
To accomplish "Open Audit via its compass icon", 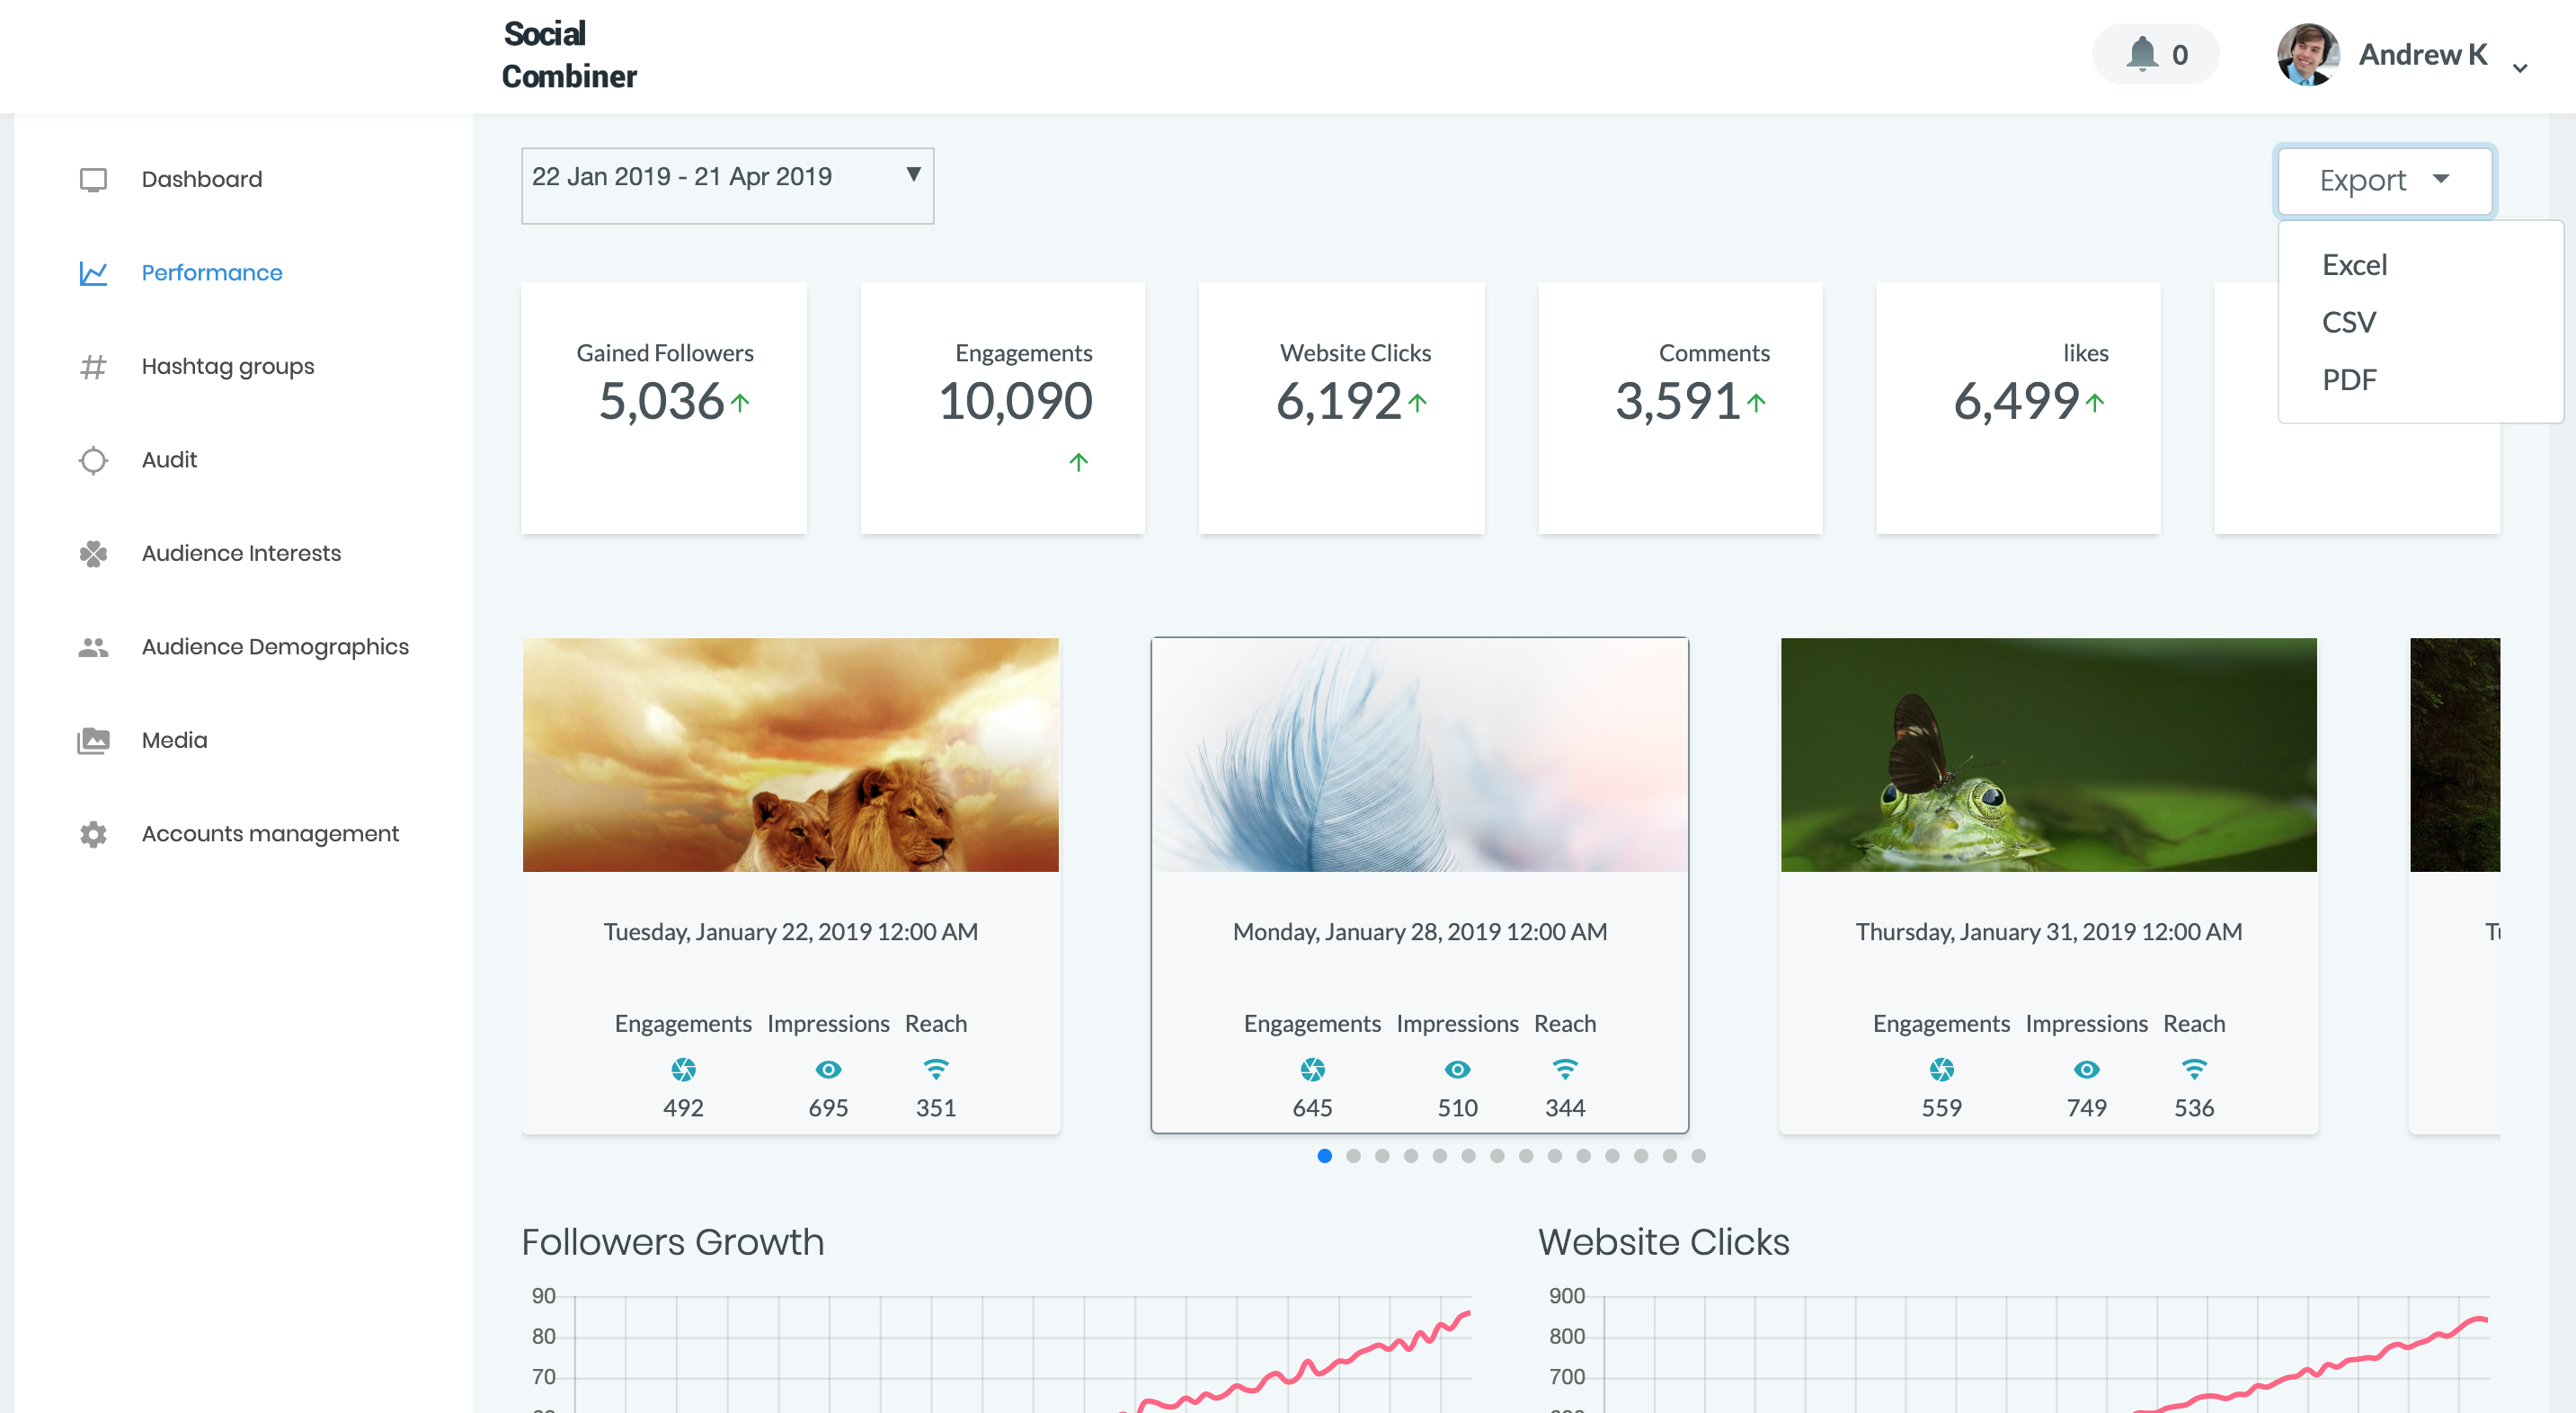I will 93,460.
